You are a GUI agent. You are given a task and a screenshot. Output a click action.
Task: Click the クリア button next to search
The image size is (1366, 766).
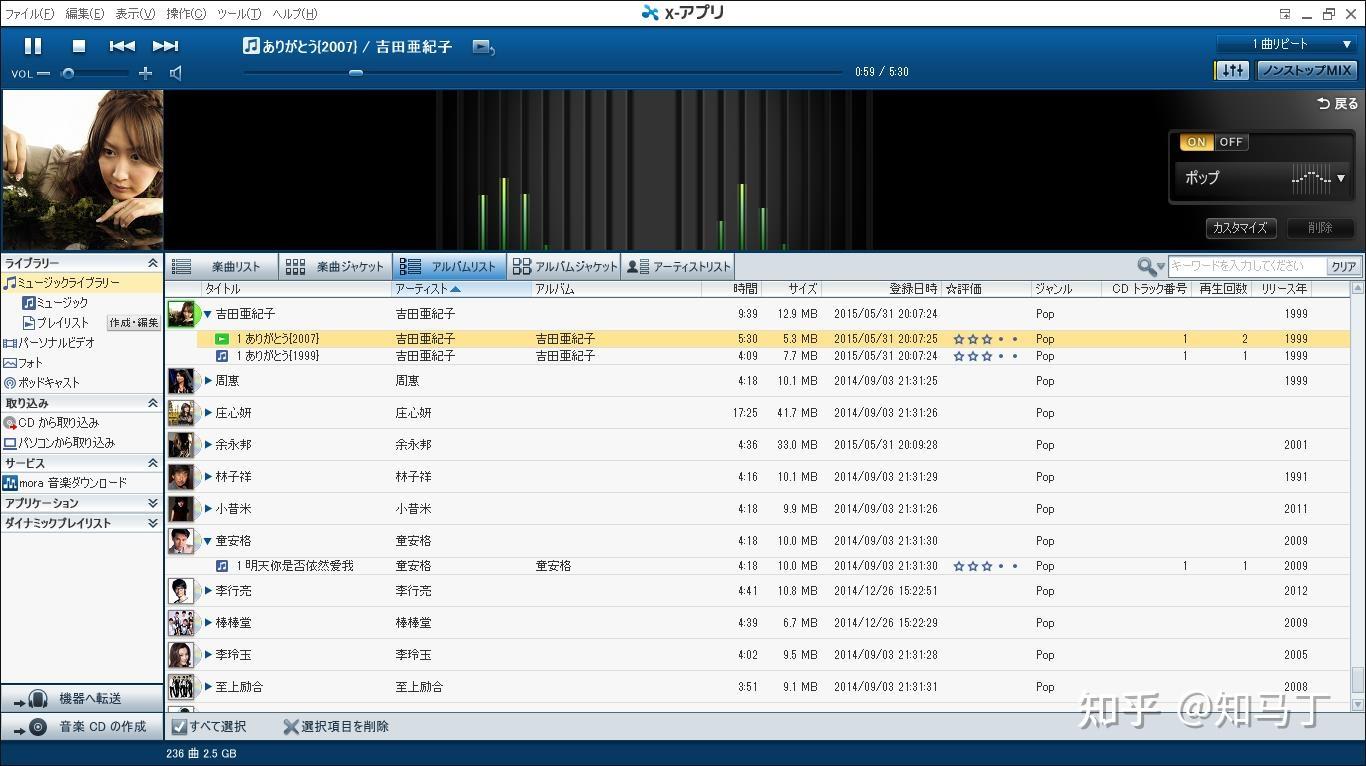1343,266
